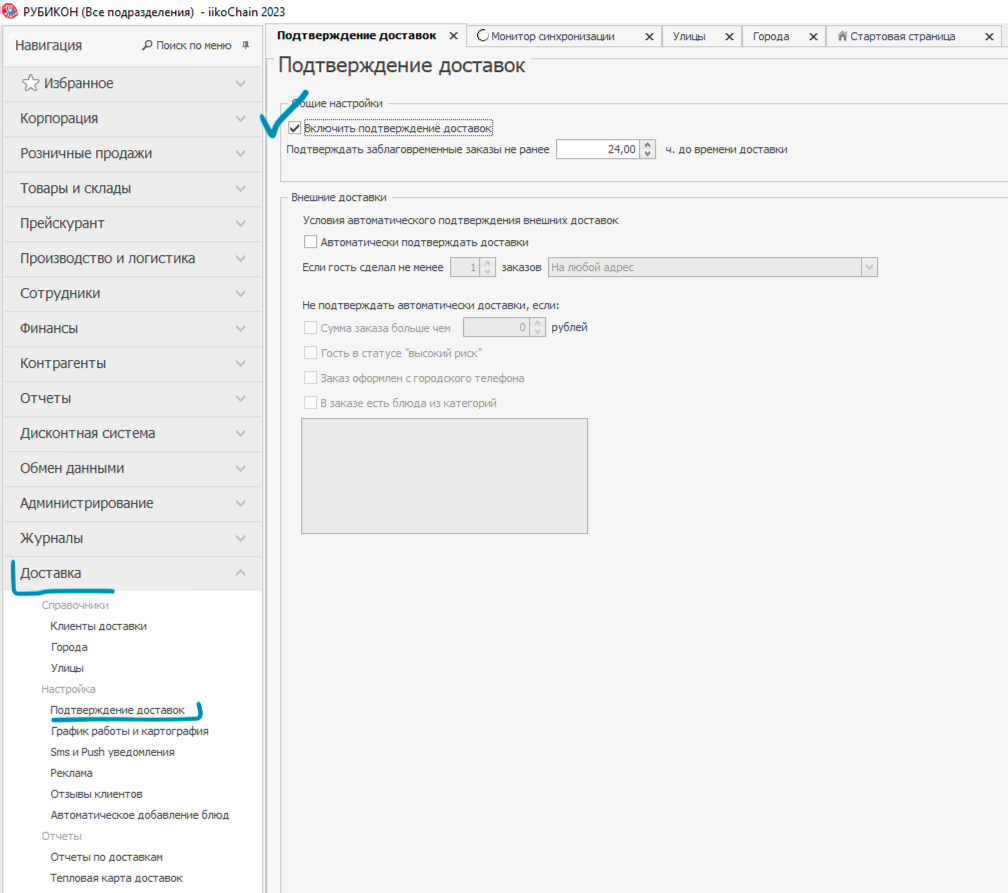The width and height of the screenshot is (1008, 893).
Task: Click the sync icon on Монитор синхронизации tab
Action: [483, 36]
